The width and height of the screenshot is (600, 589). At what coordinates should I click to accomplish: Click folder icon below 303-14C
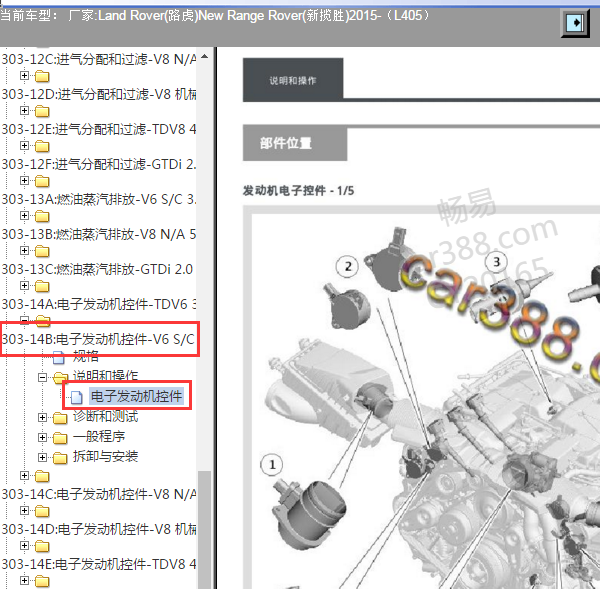[x=42, y=511]
